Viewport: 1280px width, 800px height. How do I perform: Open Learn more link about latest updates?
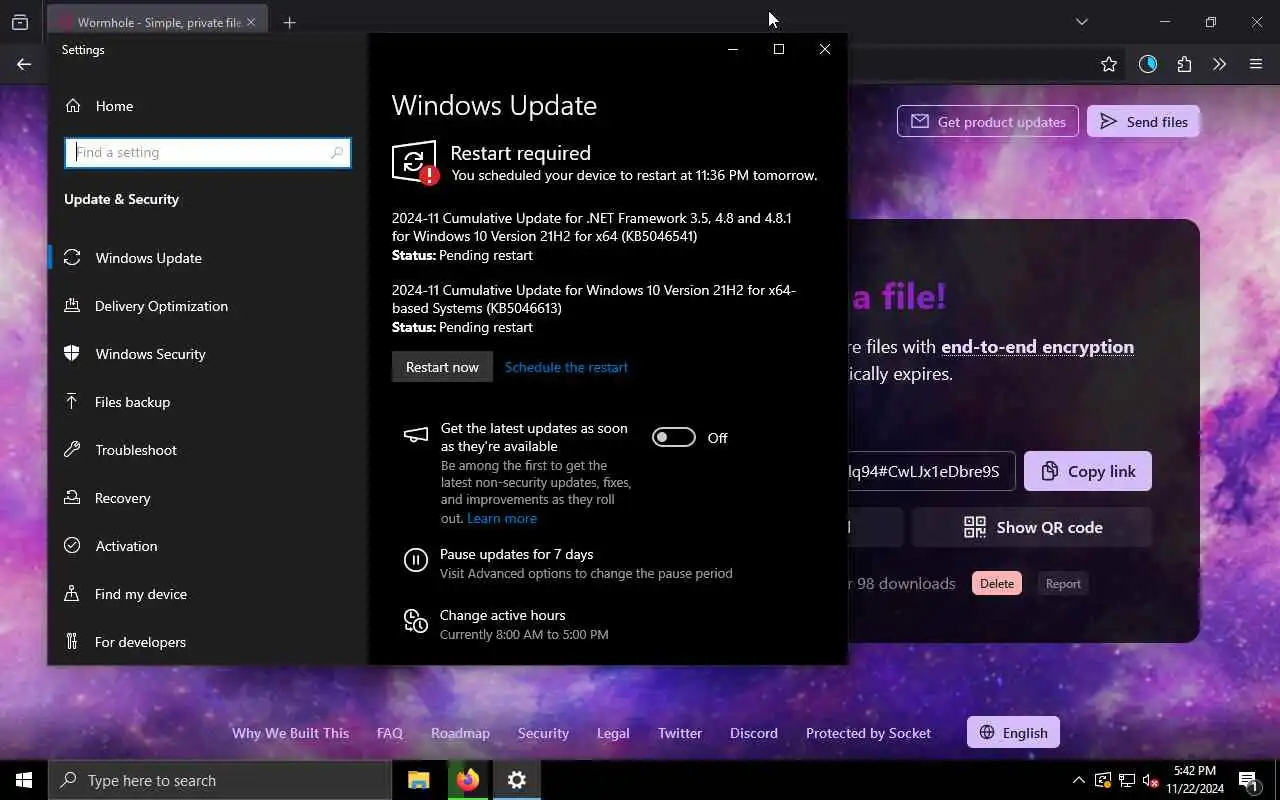[x=502, y=518]
